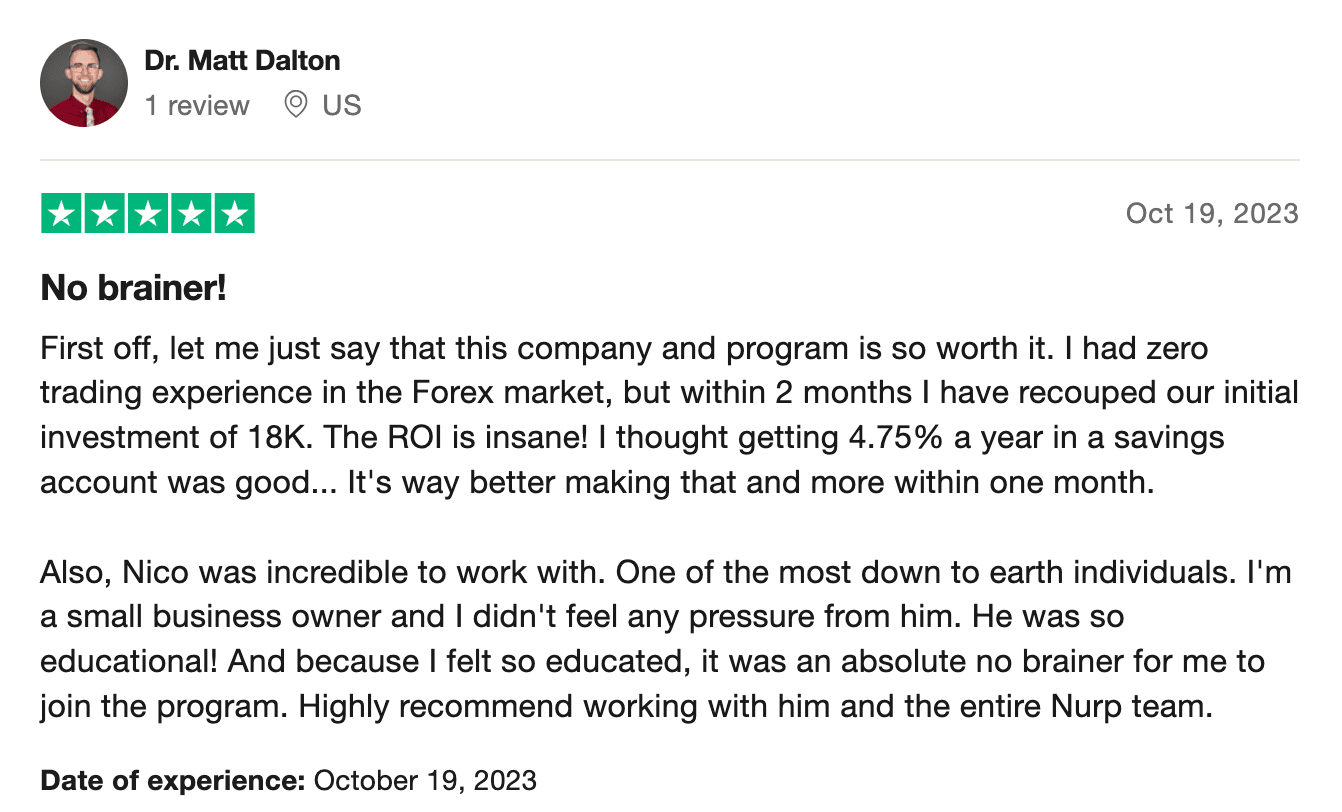Click the "Date of experience:" label
The width and height of the screenshot is (1342, 812).
point(172,780)
